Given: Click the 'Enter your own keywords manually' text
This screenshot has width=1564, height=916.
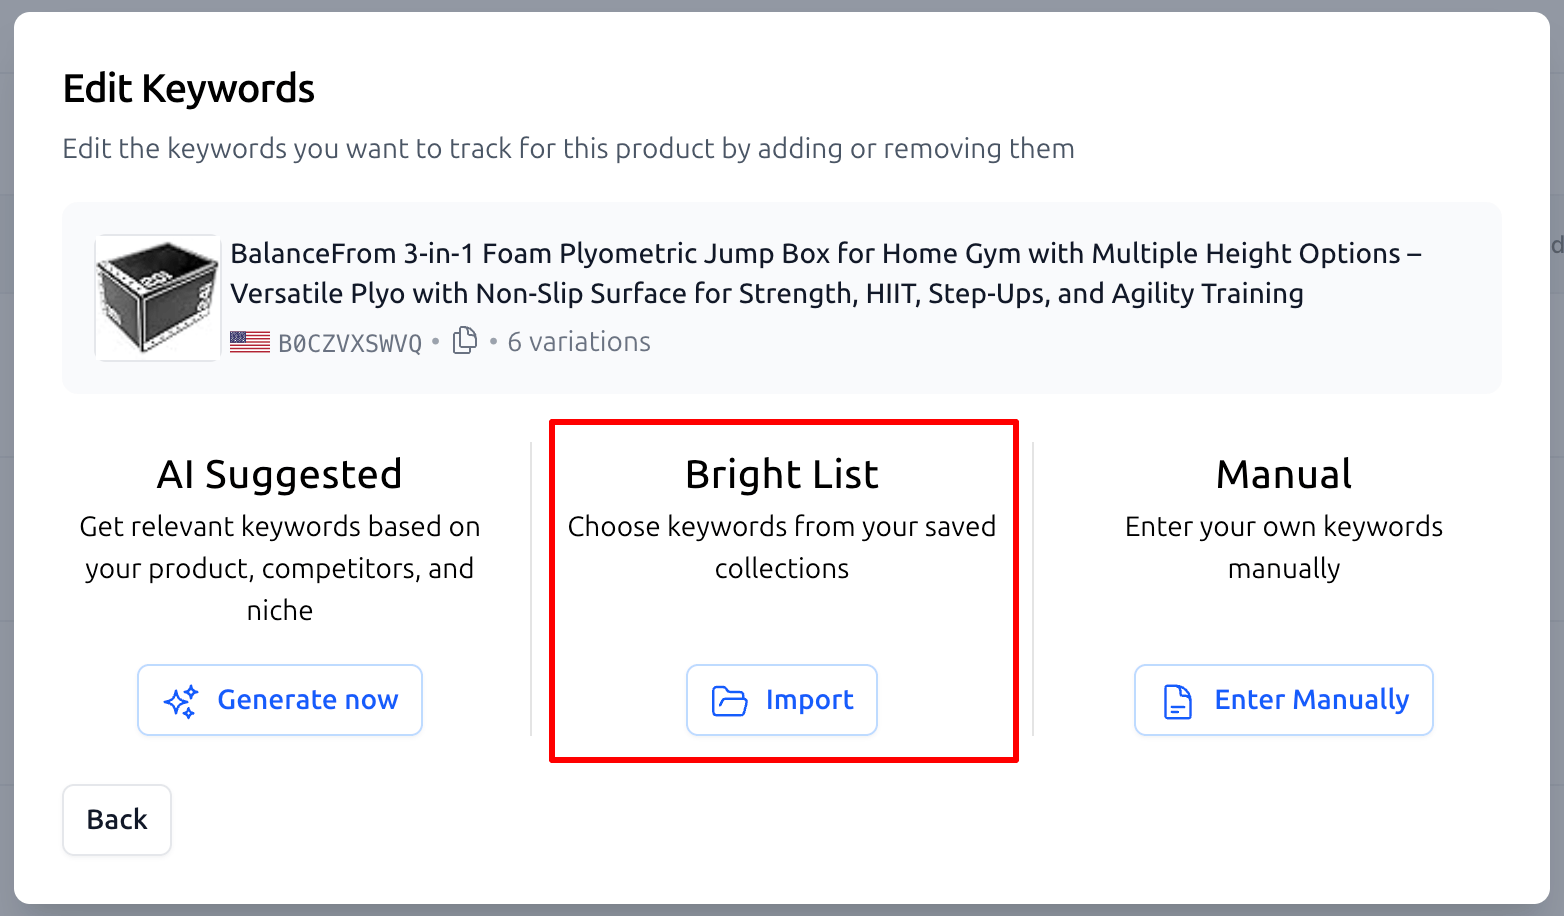Looking at the screenshot, I should [x=1284, y=547].
